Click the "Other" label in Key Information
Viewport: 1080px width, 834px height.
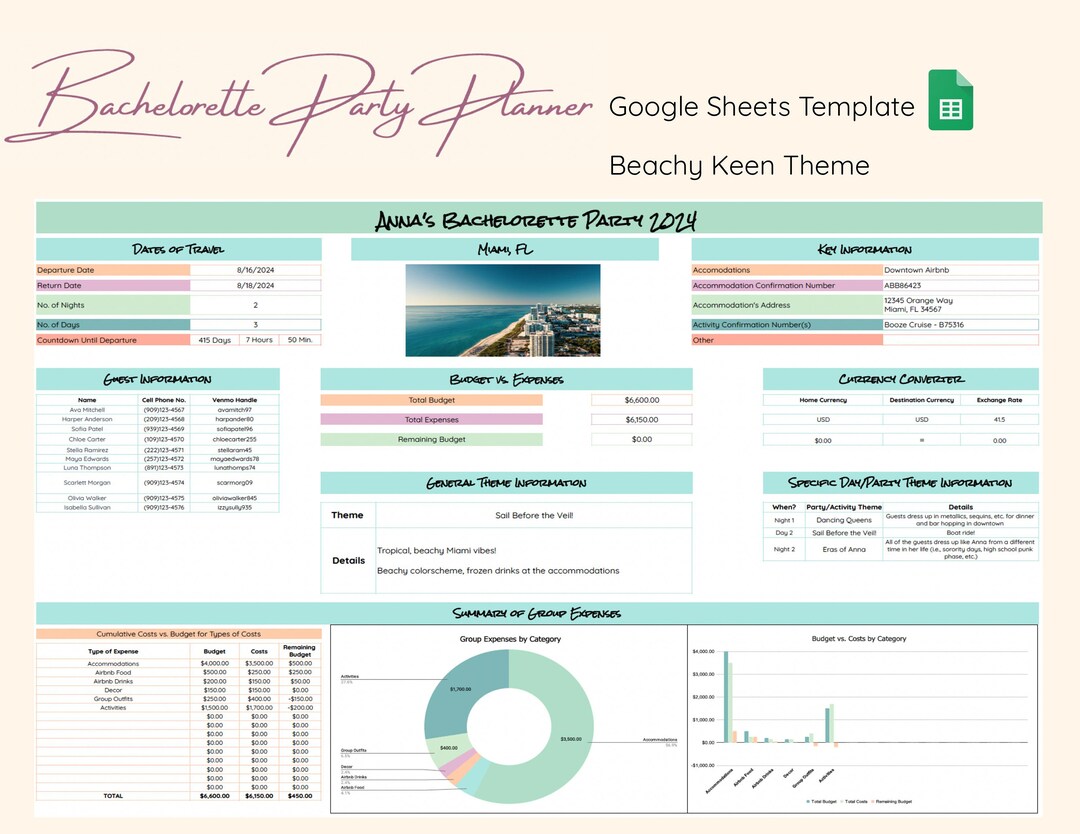pyautogui.click(x=787, y=340)
